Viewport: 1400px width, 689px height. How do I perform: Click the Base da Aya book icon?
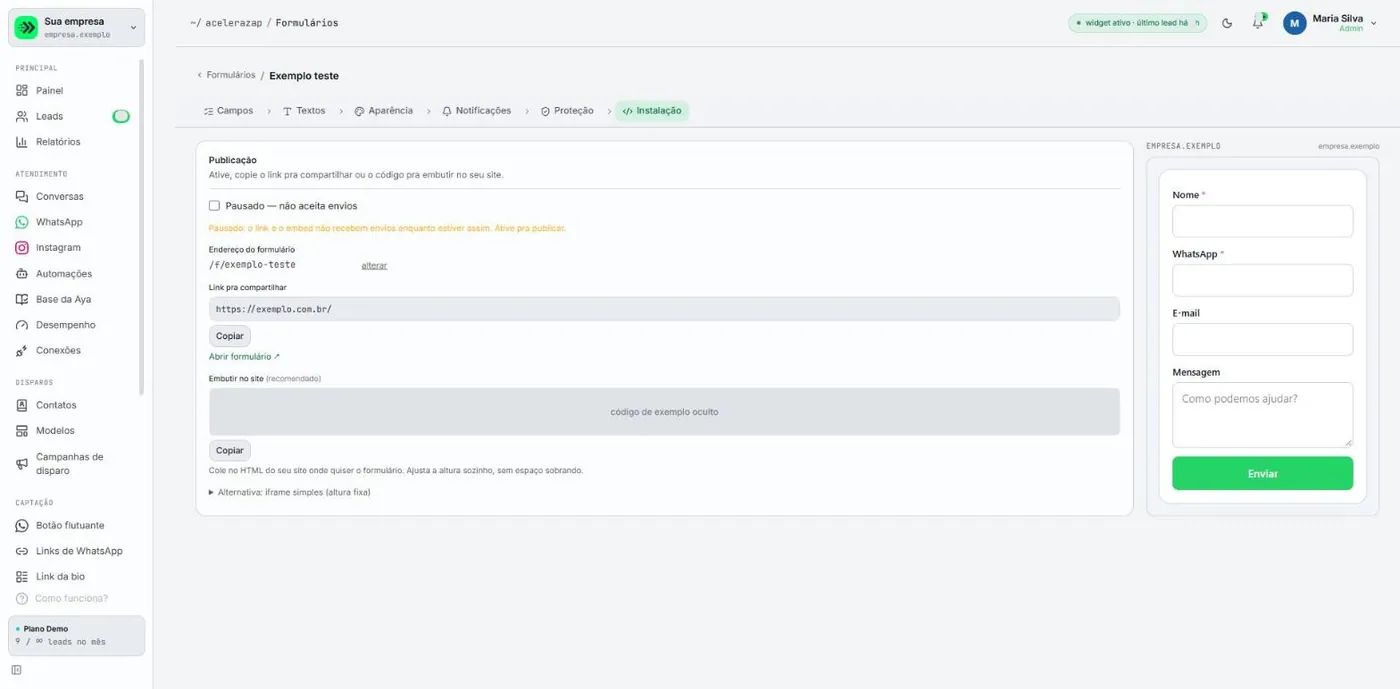22,299
